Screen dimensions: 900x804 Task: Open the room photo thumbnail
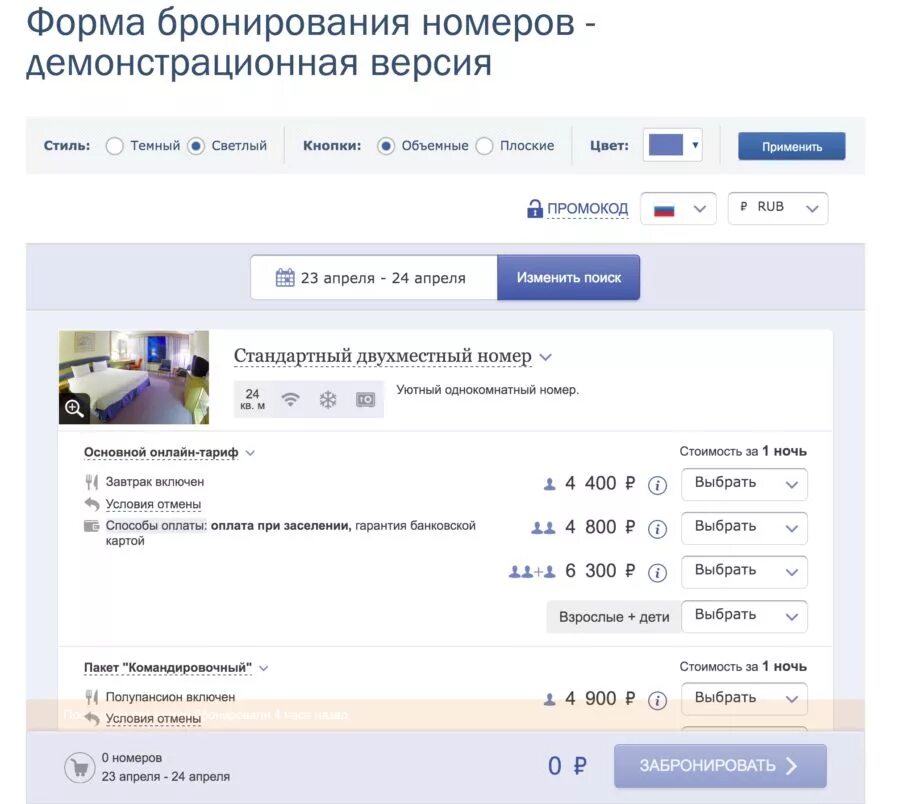(134, 377)
